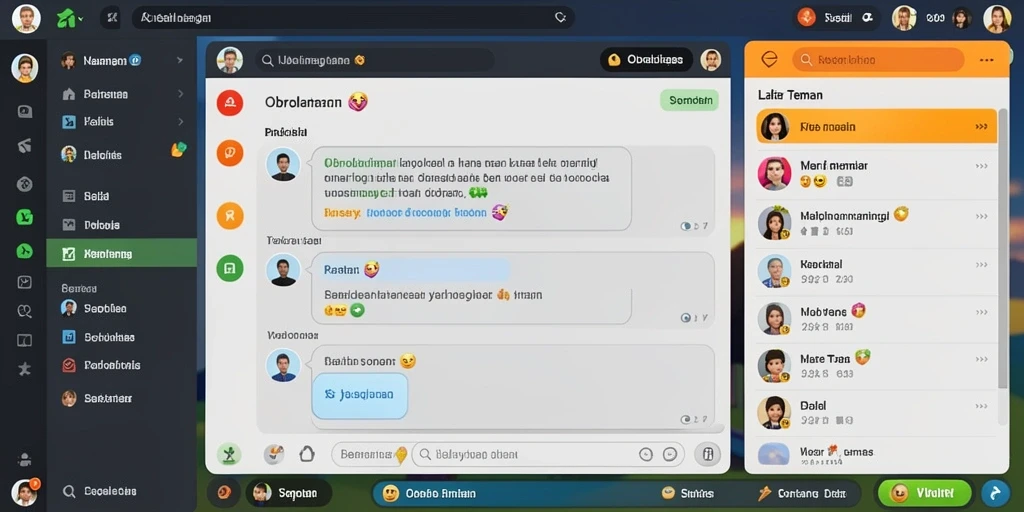Click the green round icon in chat left strip
The width and height of the screenshot is (1024, 512).
[230, 268]
